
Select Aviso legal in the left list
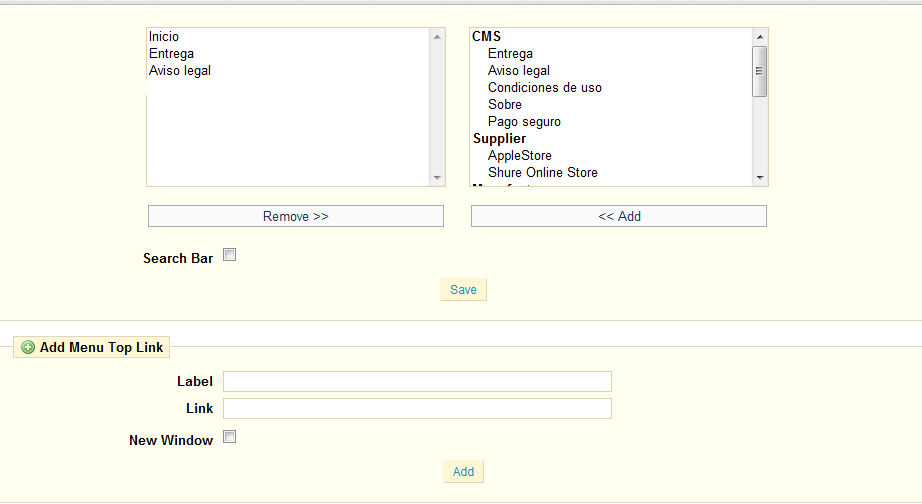pyautogui.click(x=179, y=71)
